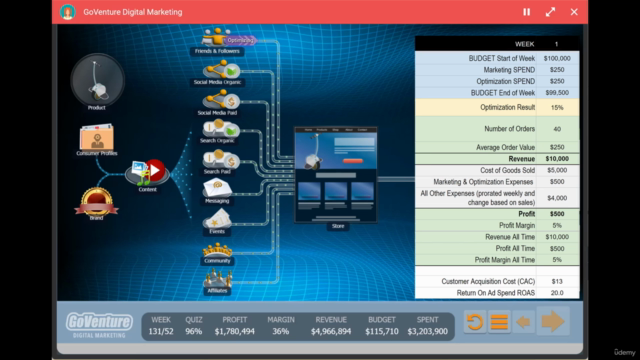Open the Affiliates icon
The width and height of the screenshot is (640, 360).
(x=217, y=278)
